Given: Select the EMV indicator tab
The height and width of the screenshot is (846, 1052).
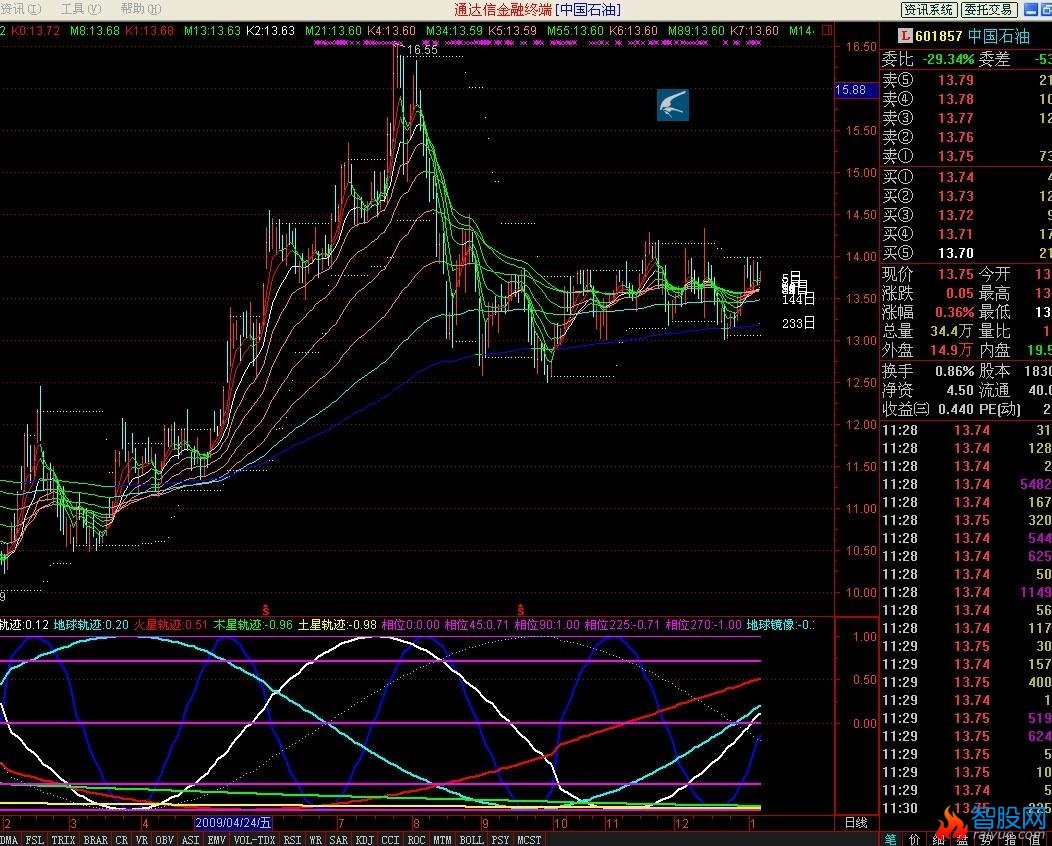Looking at the screenshot, I should click(217, 839).
